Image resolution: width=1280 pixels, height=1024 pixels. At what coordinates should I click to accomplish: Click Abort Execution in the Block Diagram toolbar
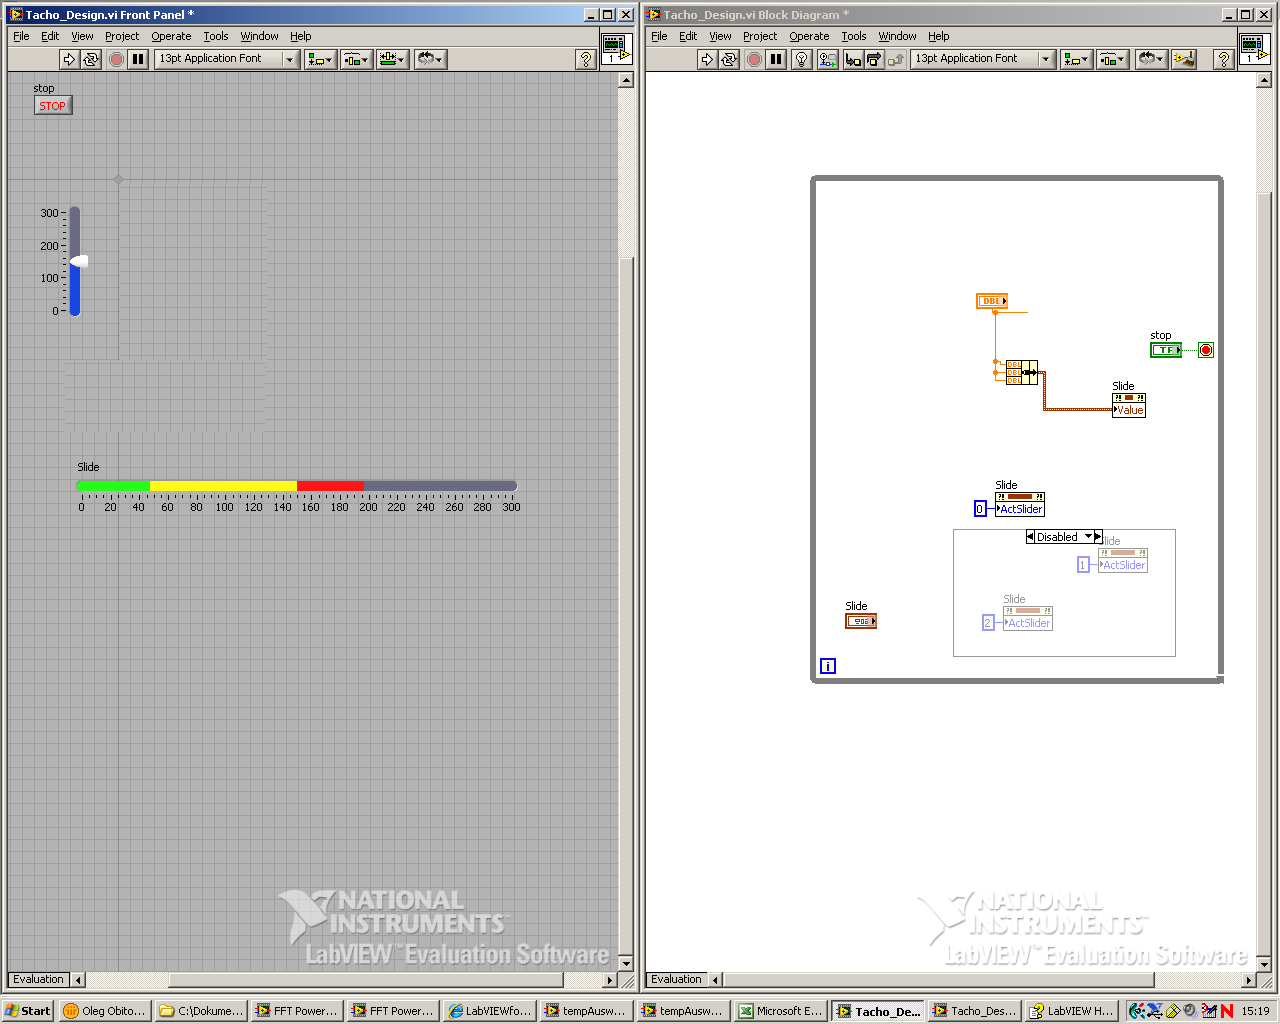click(754, 59)
